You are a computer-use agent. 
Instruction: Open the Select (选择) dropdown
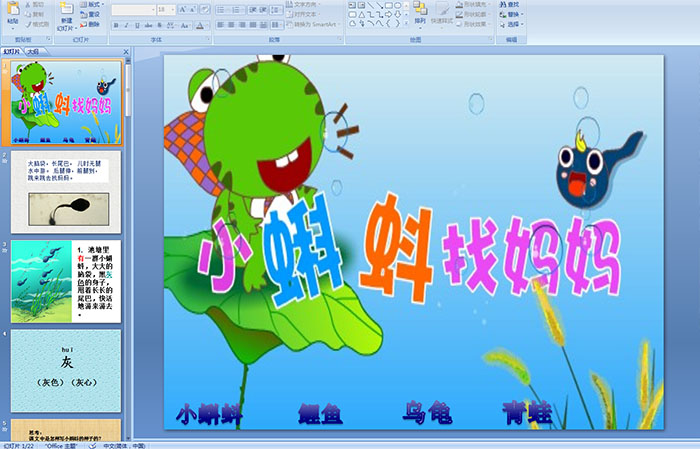tap(511, 24)
